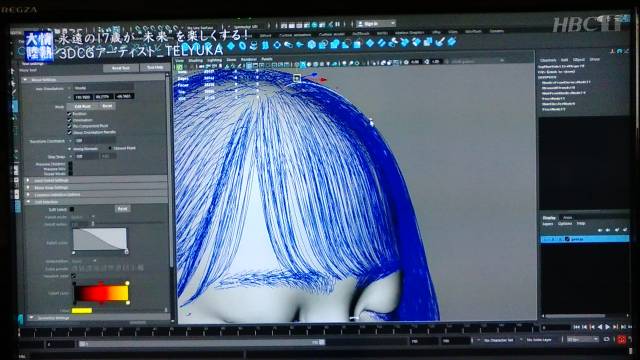
Task: Open the Layers menu in Layer Editor
Action: [548, 224]
